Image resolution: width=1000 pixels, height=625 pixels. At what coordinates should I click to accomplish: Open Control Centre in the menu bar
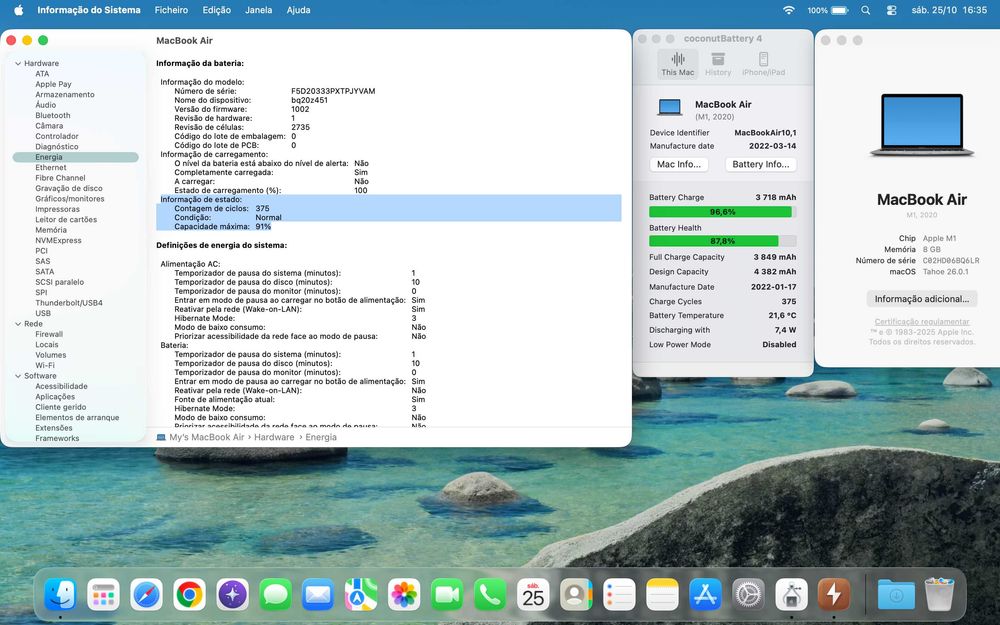click(x=892, y=10)
